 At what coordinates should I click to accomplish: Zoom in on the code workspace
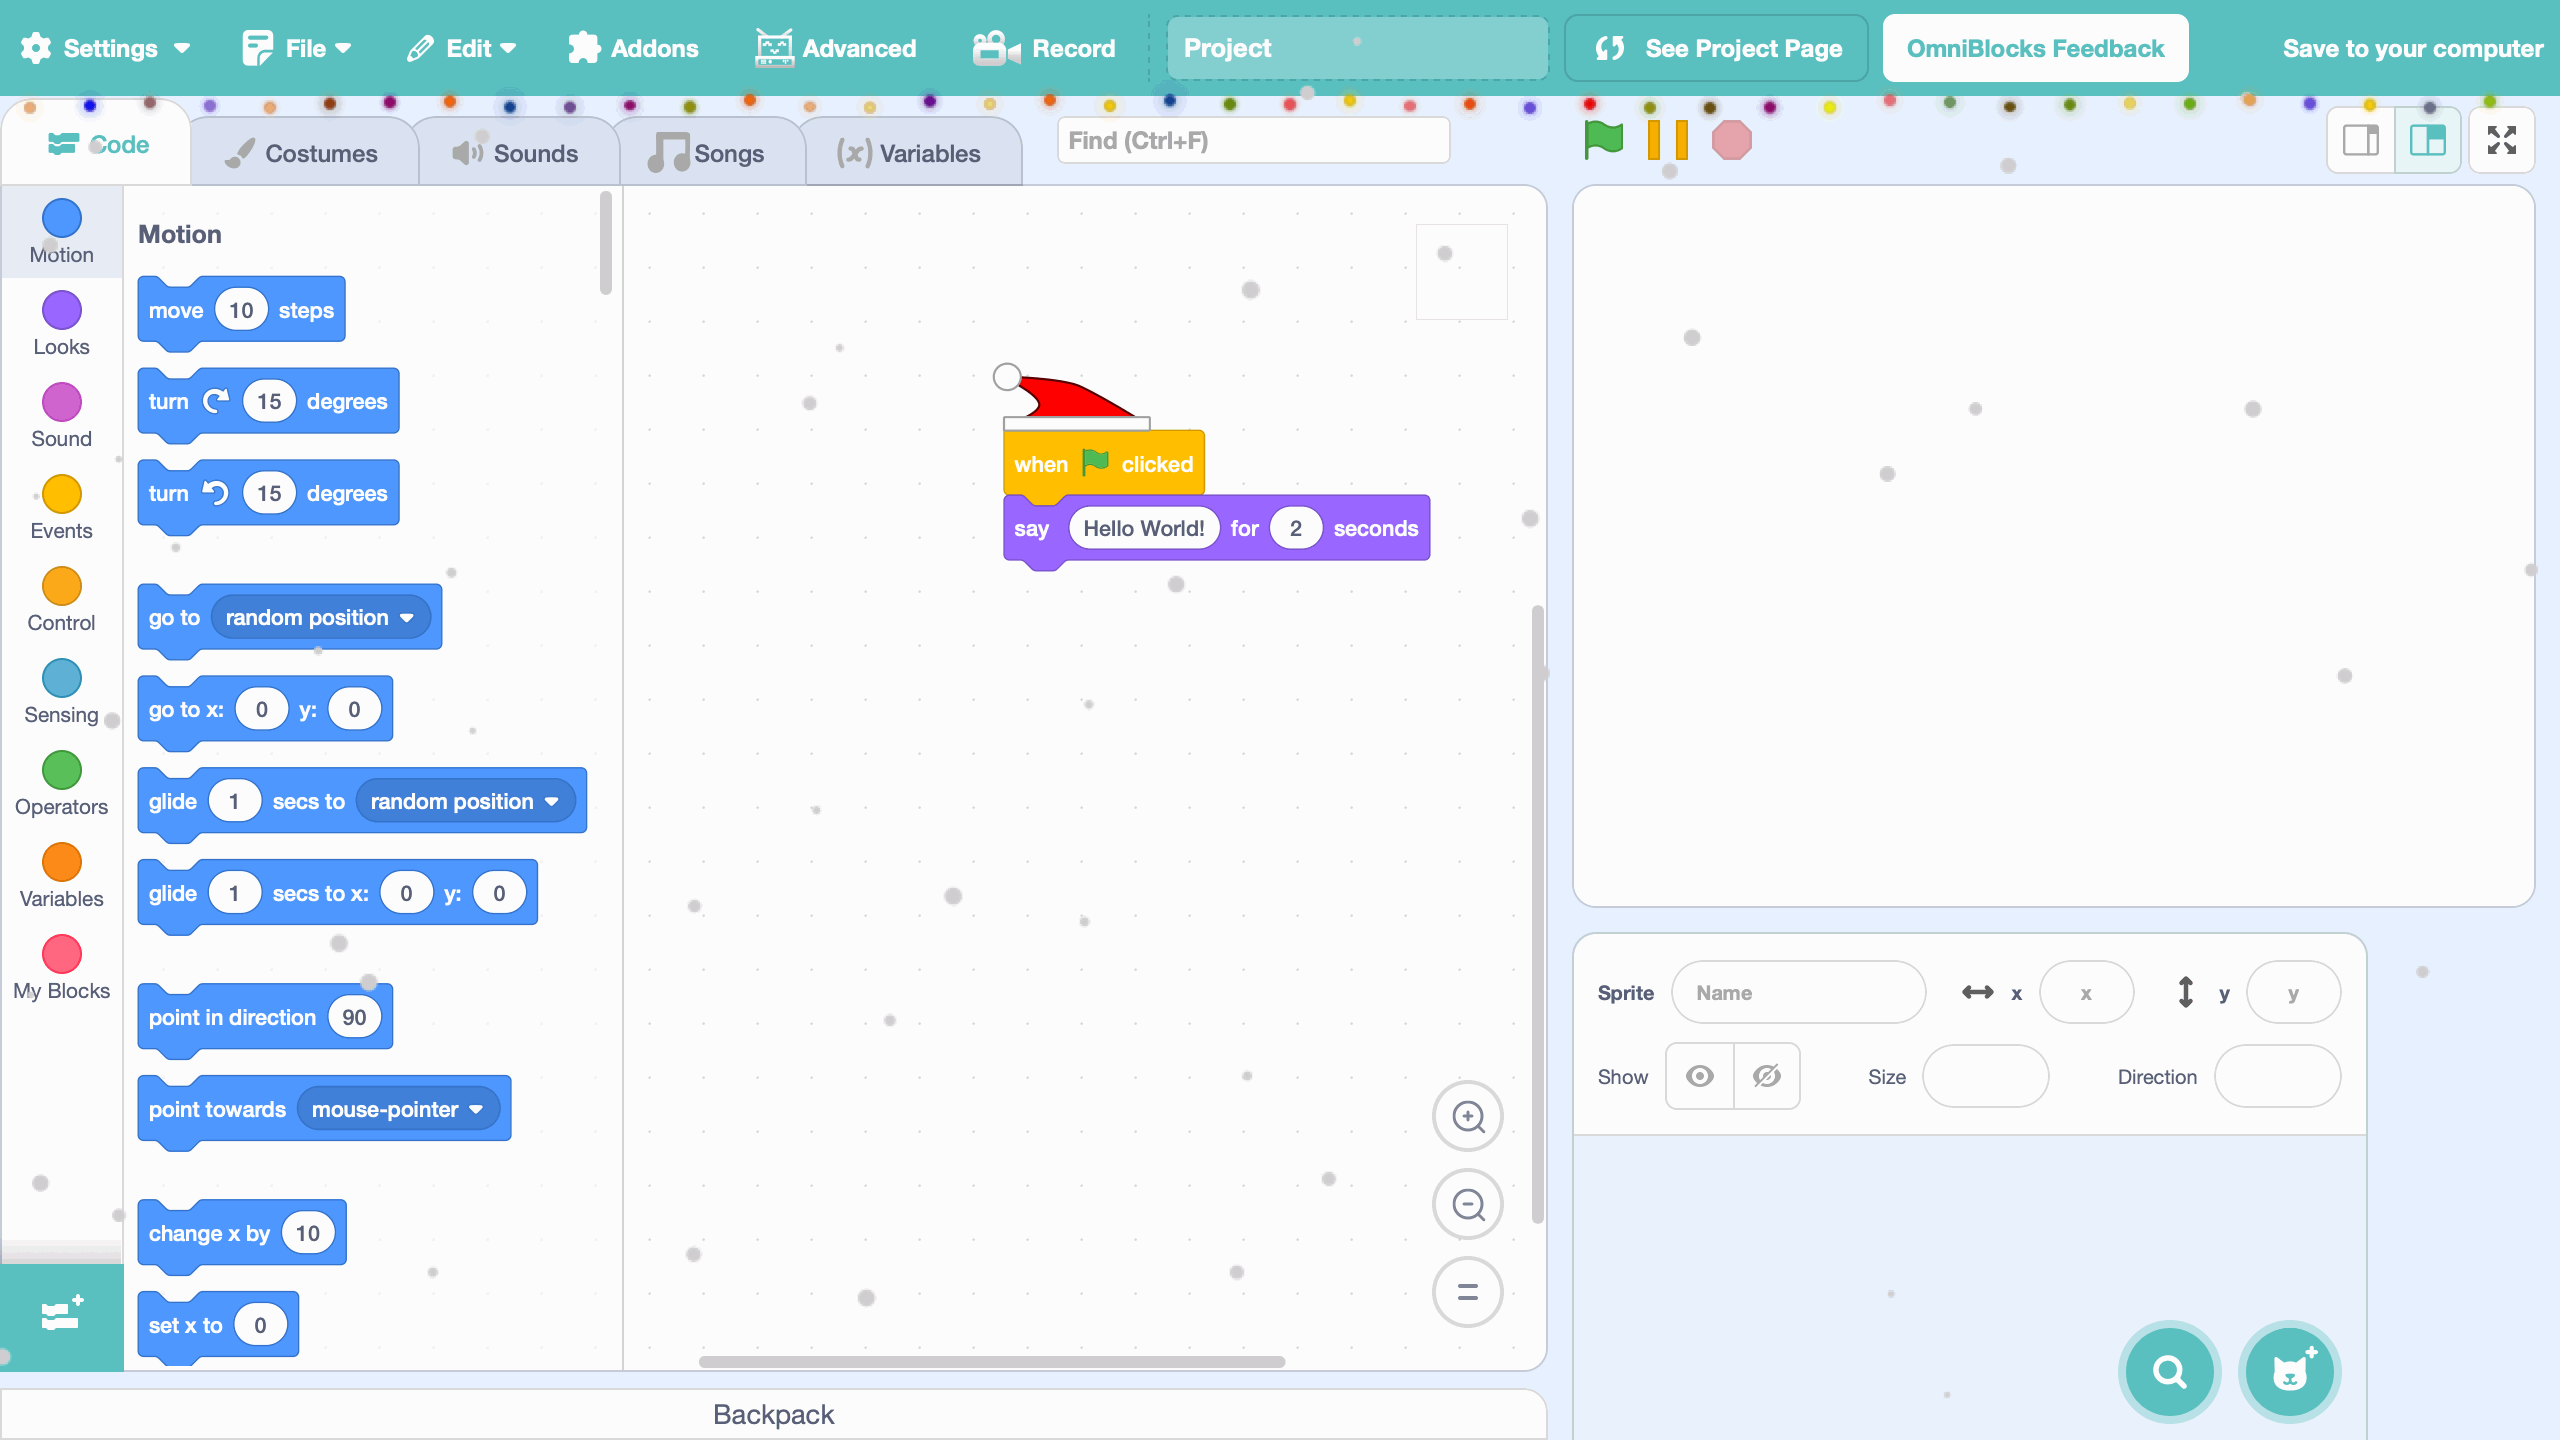(x=1467, y=1116)
